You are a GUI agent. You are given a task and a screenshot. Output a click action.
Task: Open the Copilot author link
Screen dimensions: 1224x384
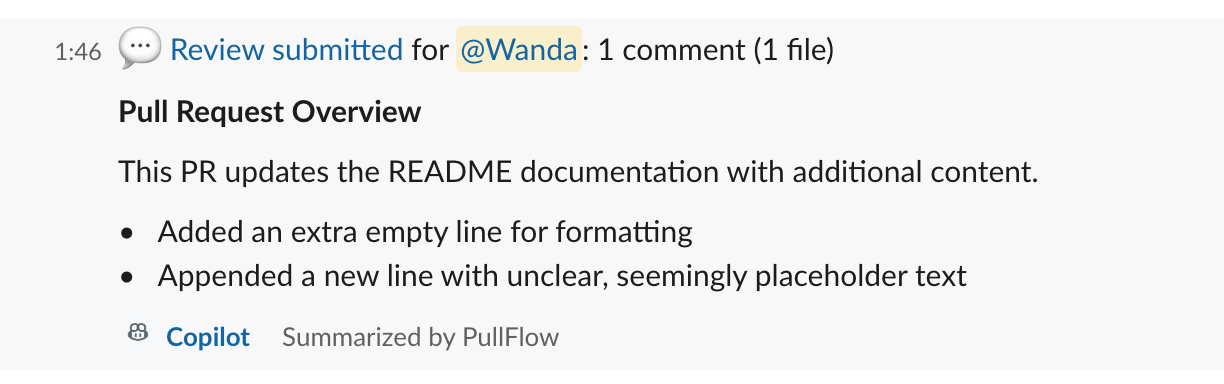[208, 337]
